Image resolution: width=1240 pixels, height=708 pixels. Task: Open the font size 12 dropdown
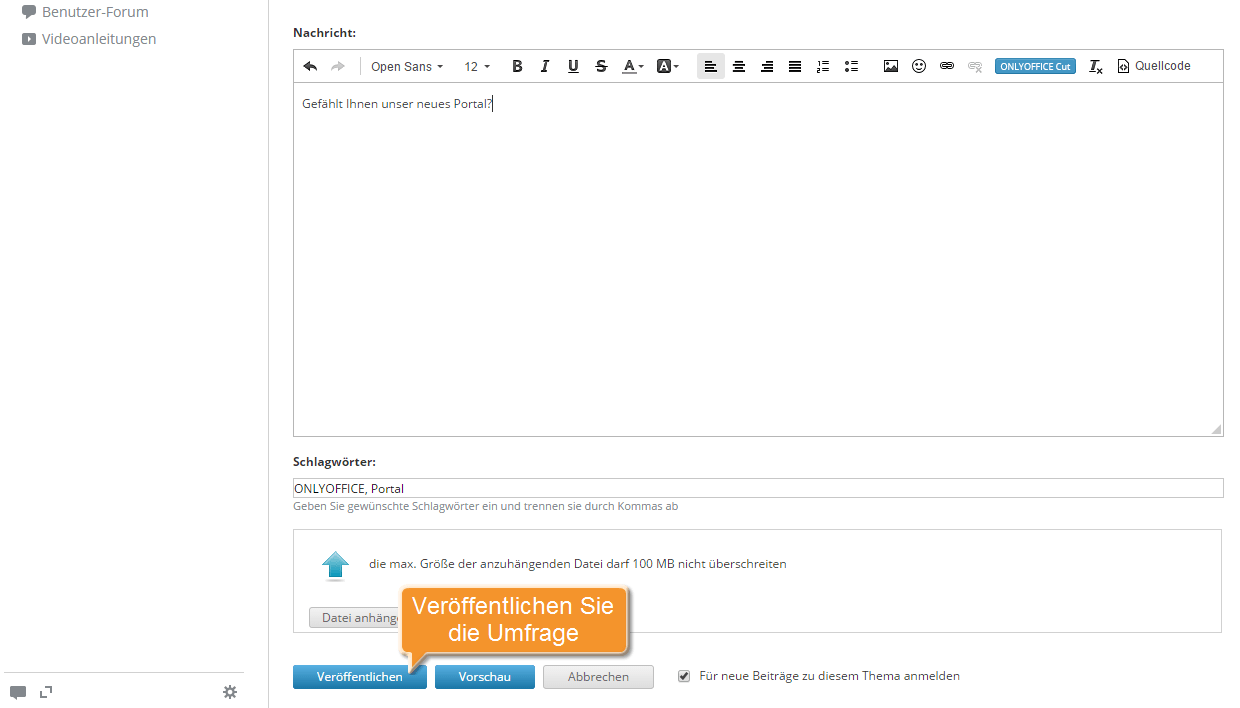click(477, 67)
